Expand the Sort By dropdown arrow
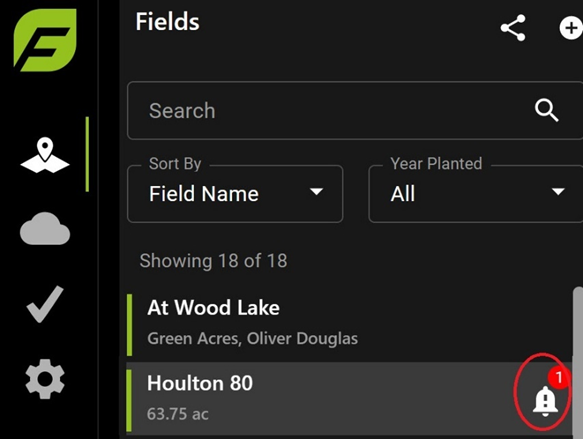The width and height of the screenshot is (583, 439). 316,192
